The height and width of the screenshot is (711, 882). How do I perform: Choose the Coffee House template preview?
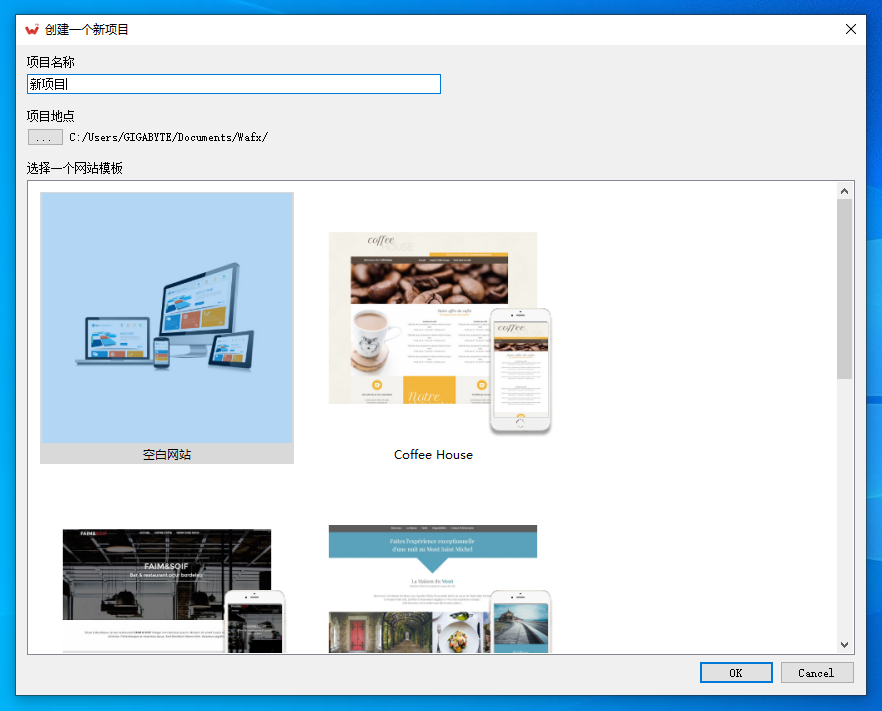(x=418, y=318)
